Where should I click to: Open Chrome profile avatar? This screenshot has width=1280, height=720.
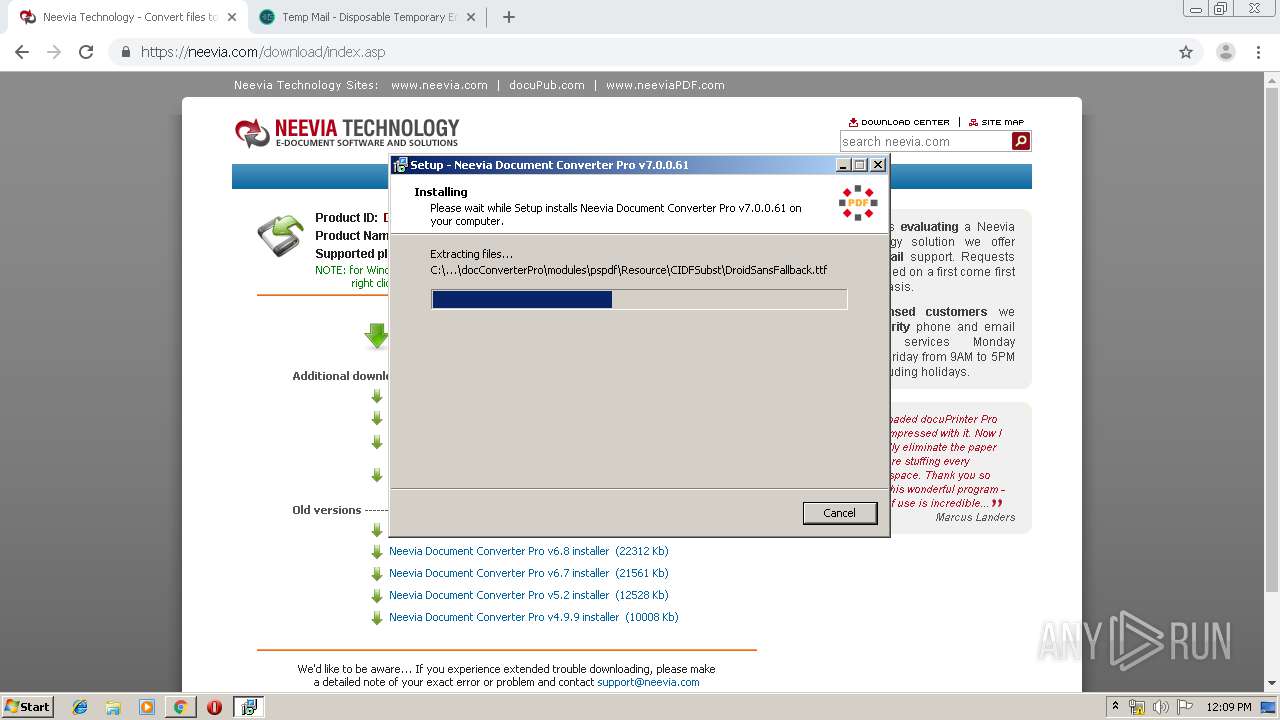pyautogui.click(x=1226, y=52)
